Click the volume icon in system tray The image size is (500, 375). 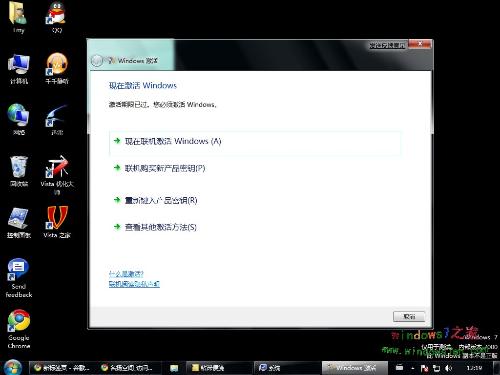(x=449, y=368)
